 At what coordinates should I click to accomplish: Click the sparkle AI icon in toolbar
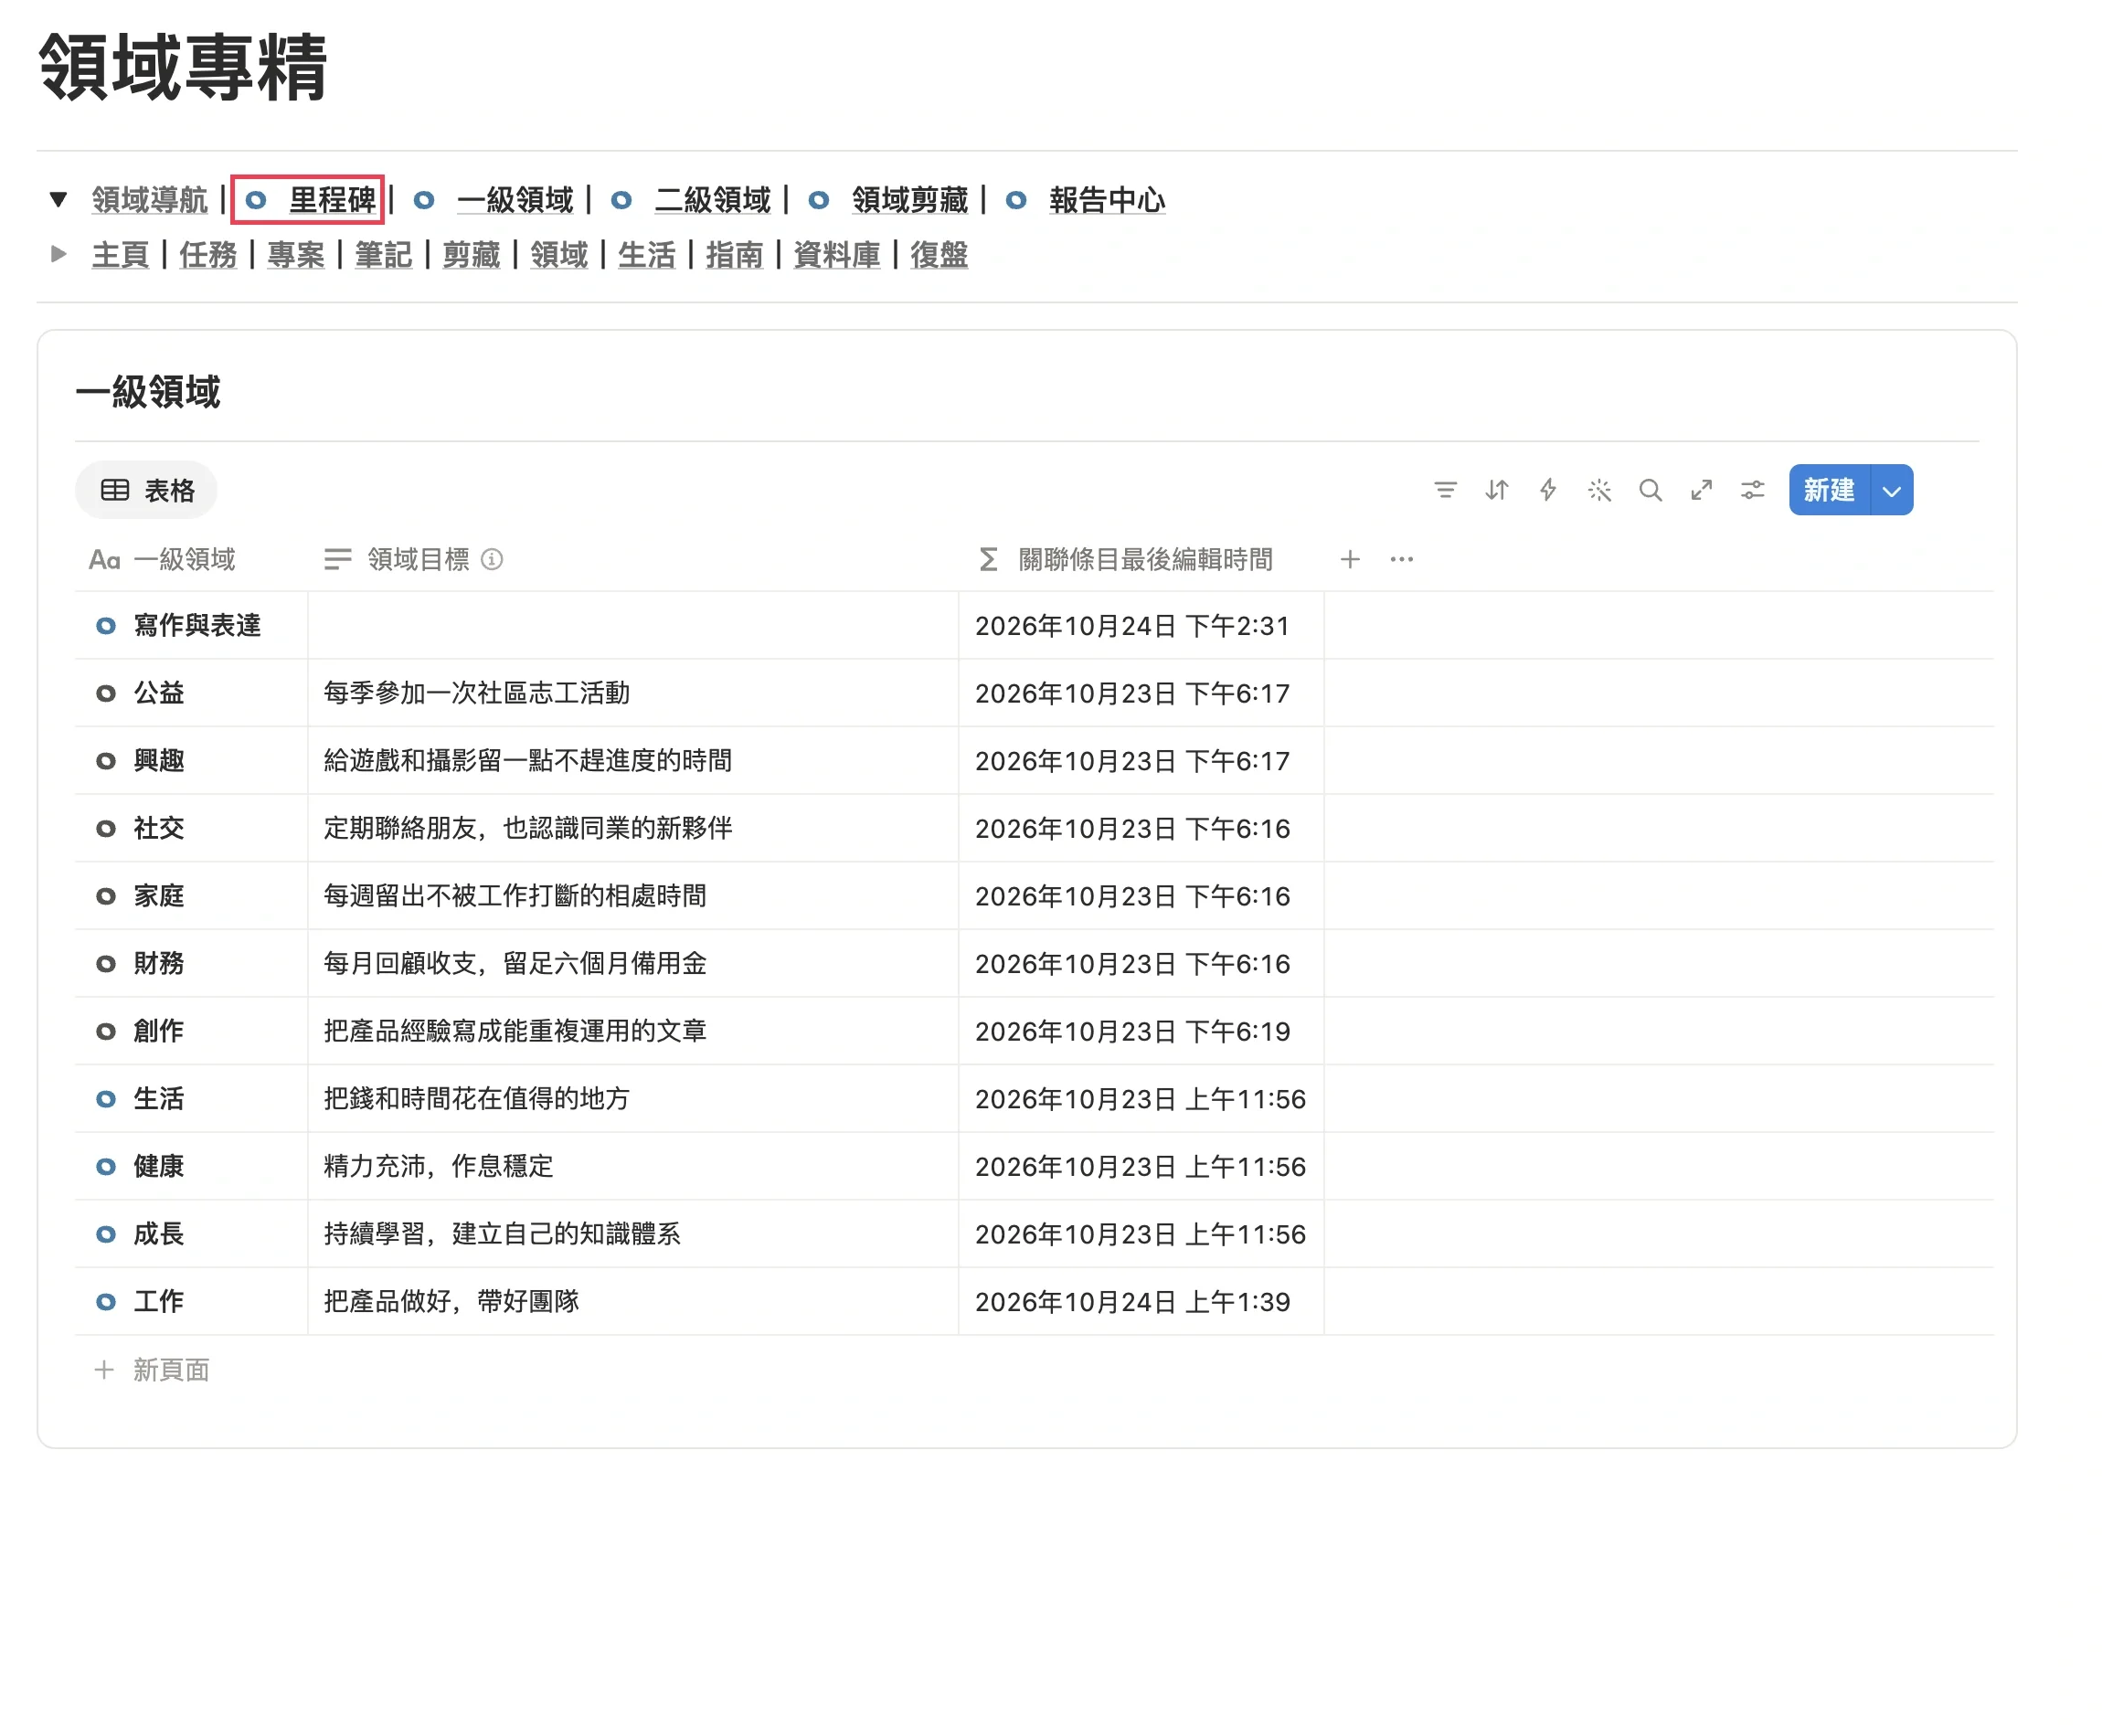click(x=1599, y=490)
